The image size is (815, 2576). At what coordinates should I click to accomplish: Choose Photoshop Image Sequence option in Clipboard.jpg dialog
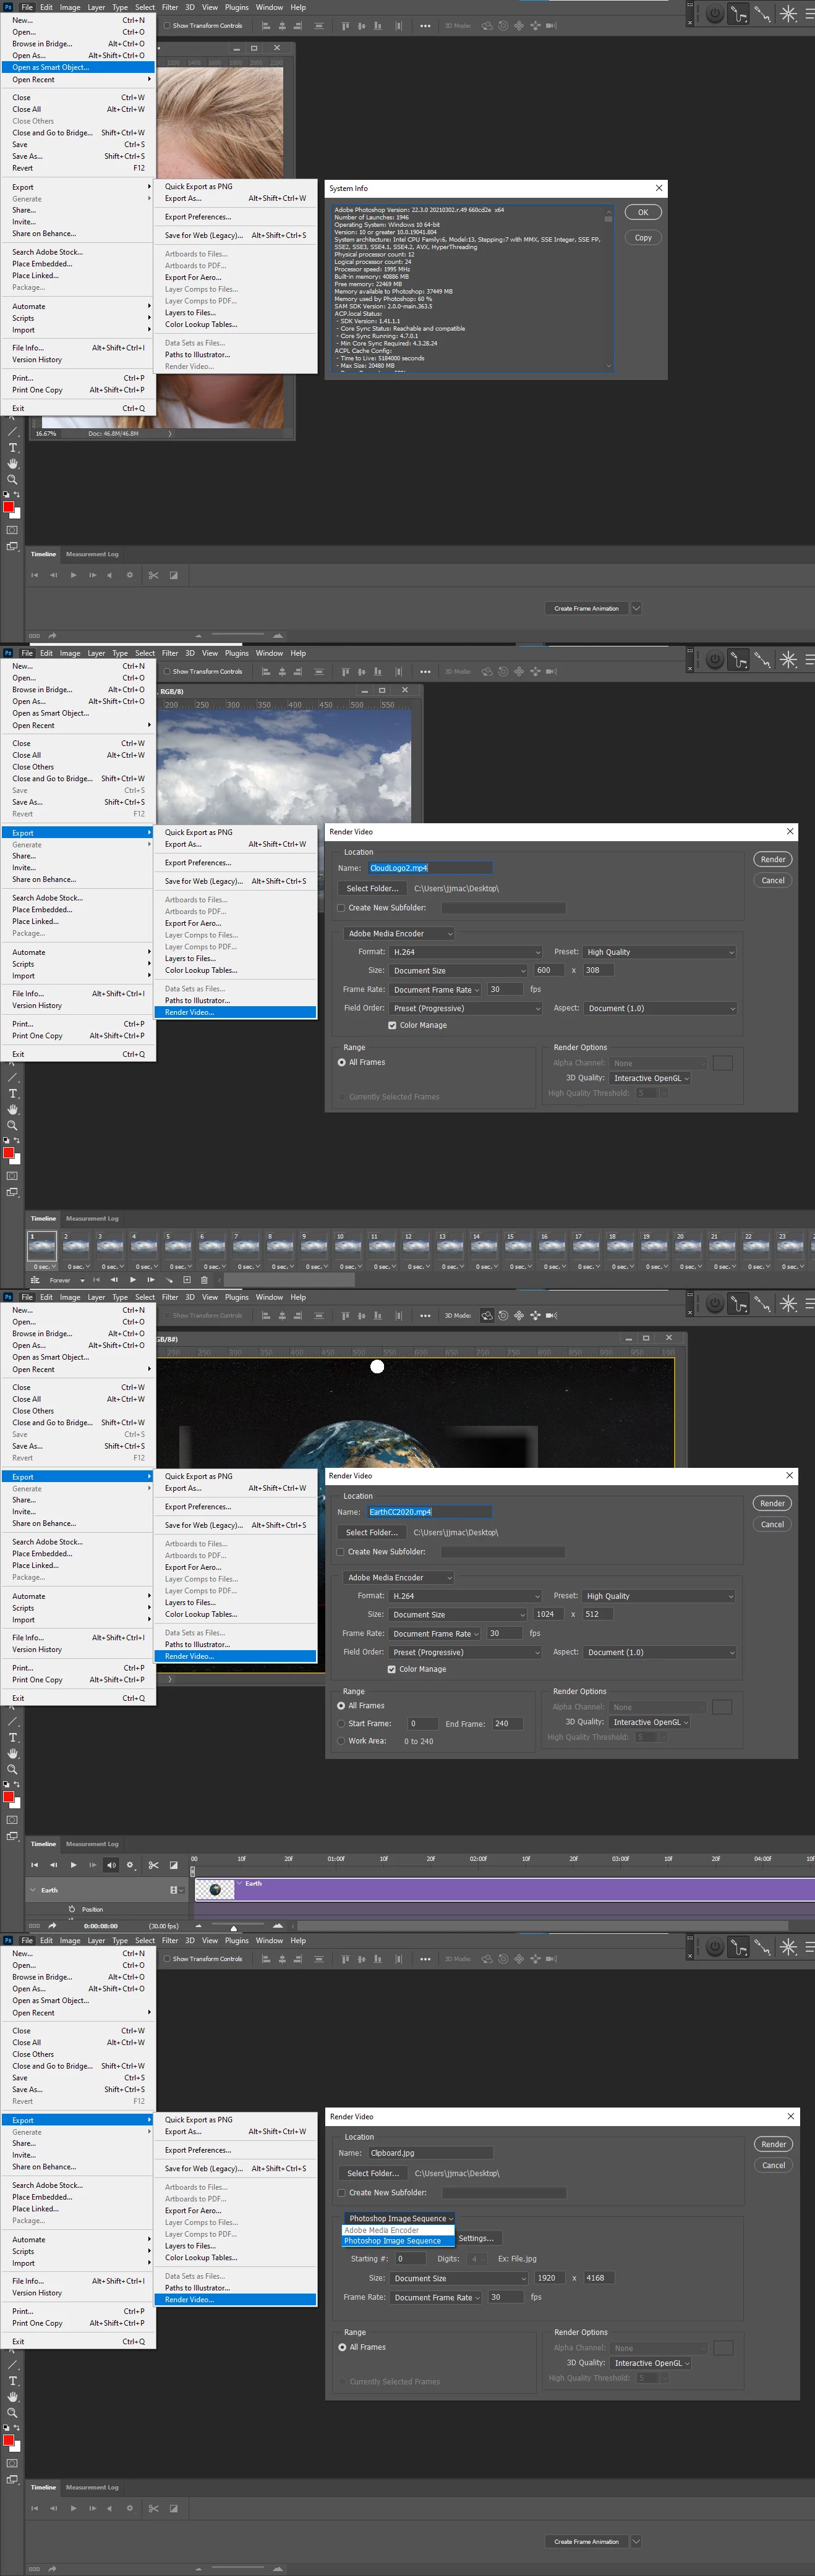(398, 2241)
